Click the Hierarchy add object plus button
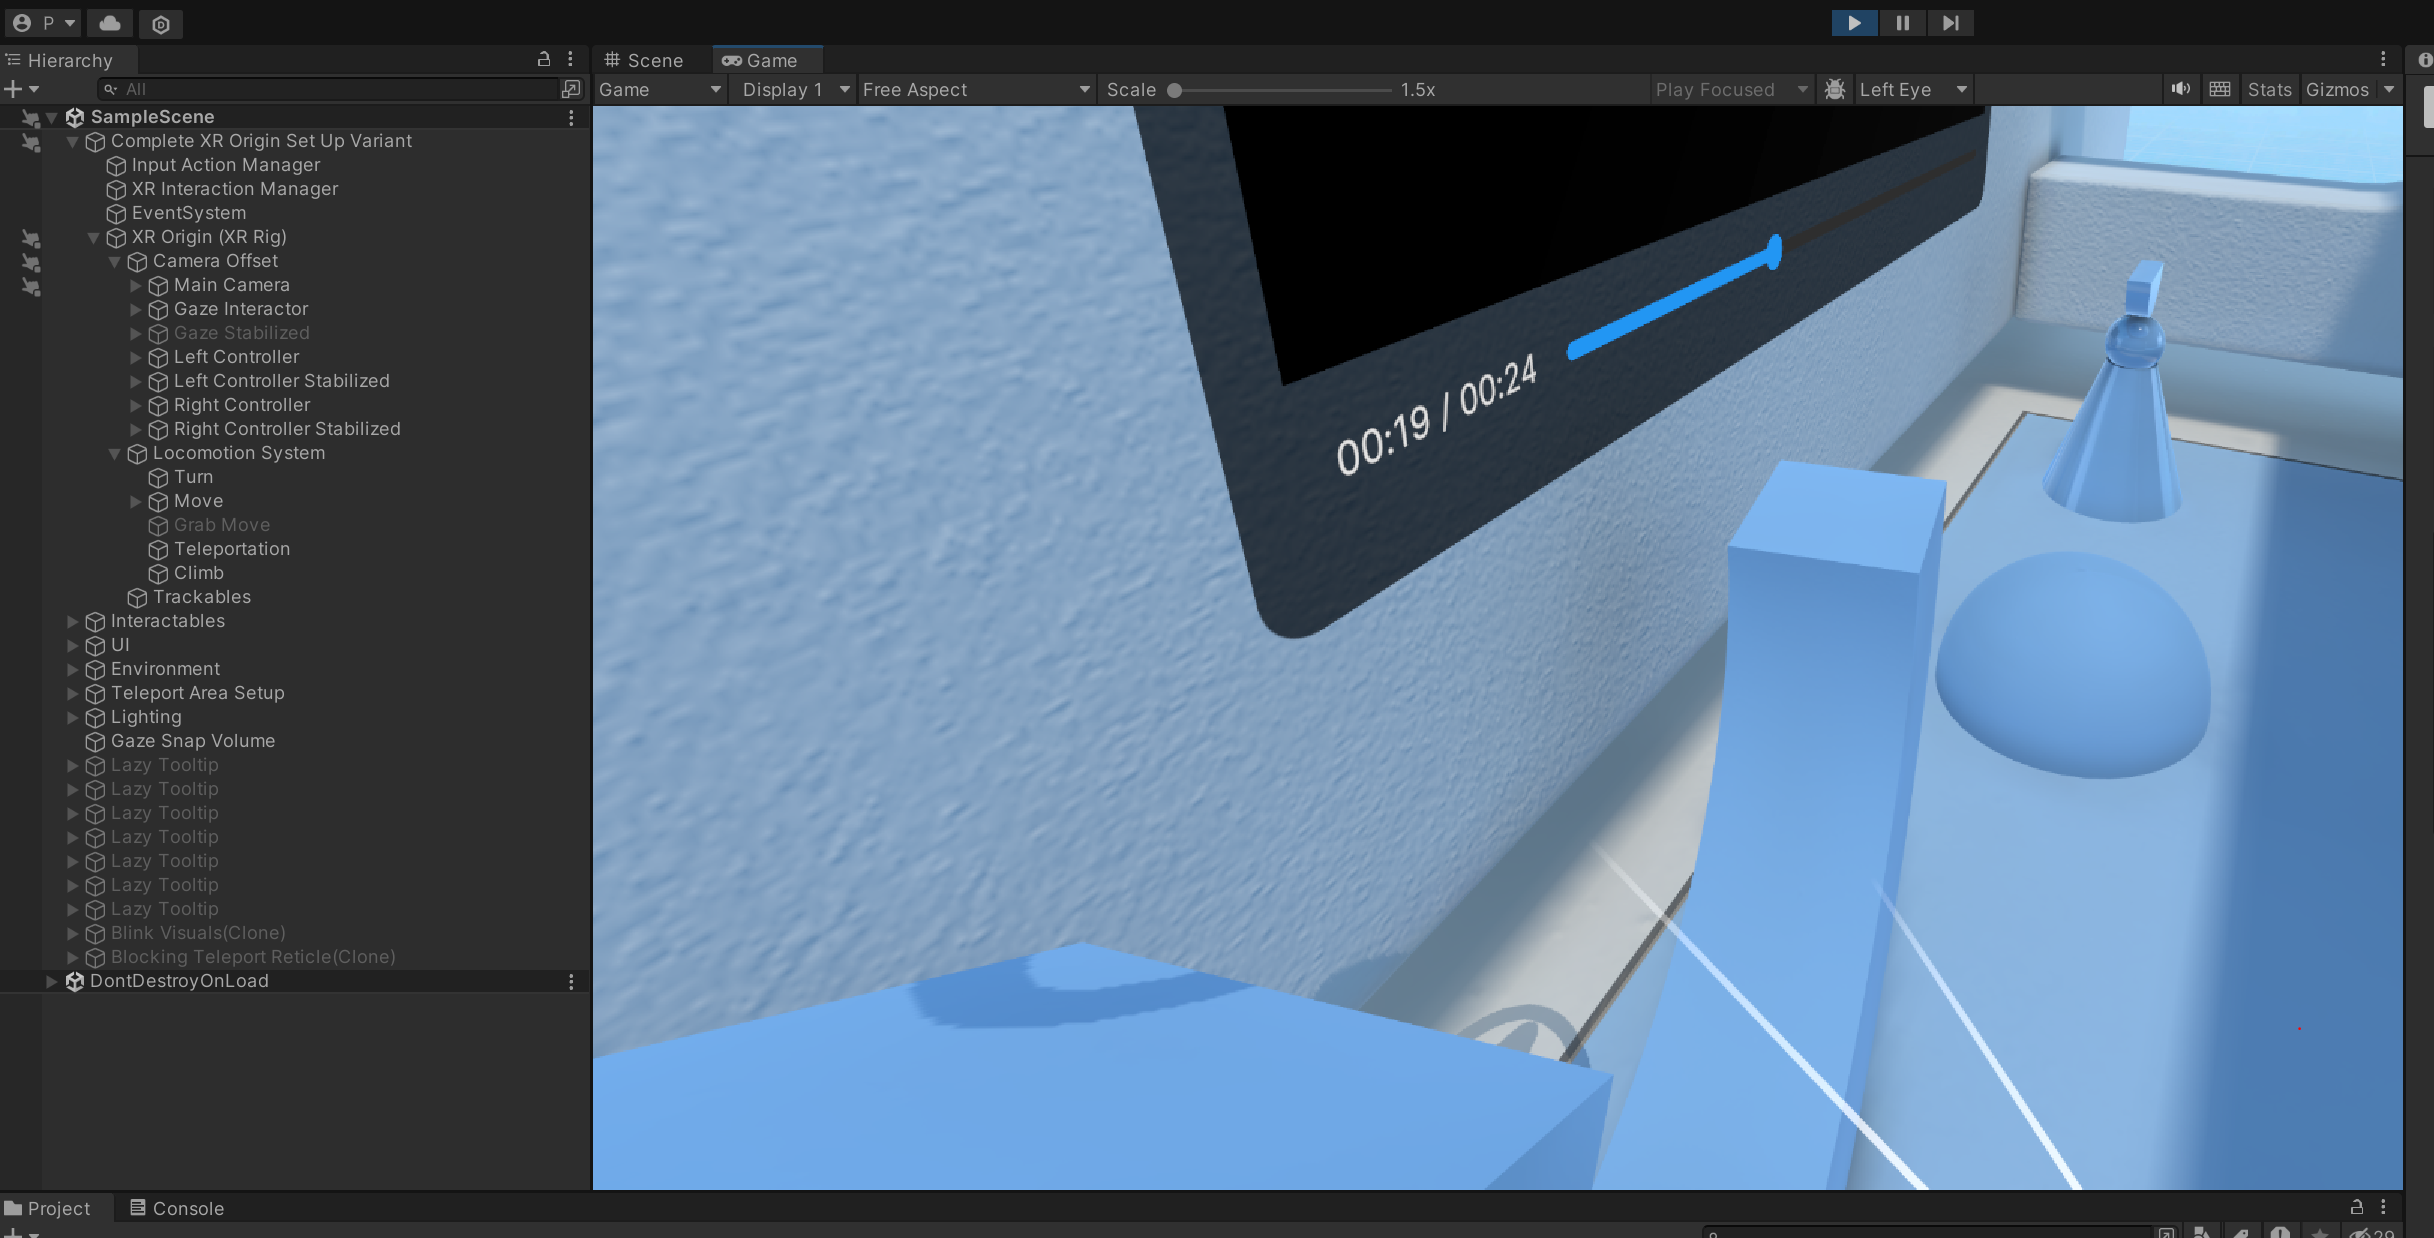This screenshot has height=1238, width=2434. click(x=14, y=89)
